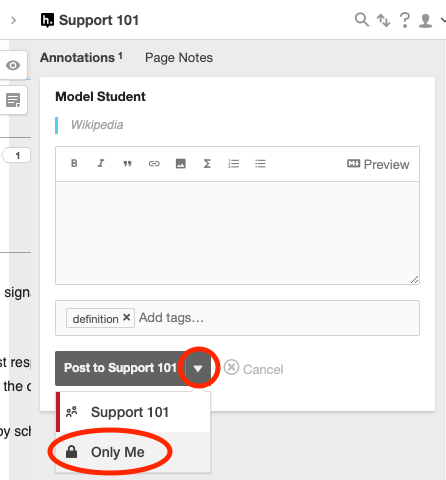
Task: Create a new page note icon
Action: [x=13, y=100]
